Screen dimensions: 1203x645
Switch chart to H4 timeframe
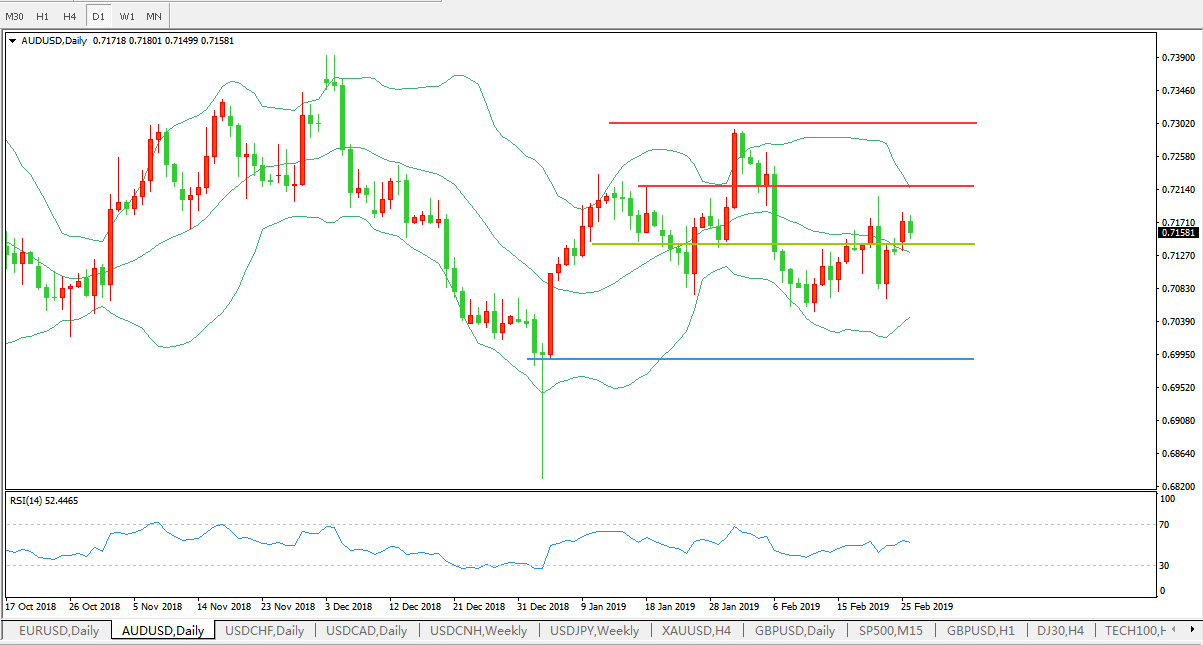tap(69, 17)
